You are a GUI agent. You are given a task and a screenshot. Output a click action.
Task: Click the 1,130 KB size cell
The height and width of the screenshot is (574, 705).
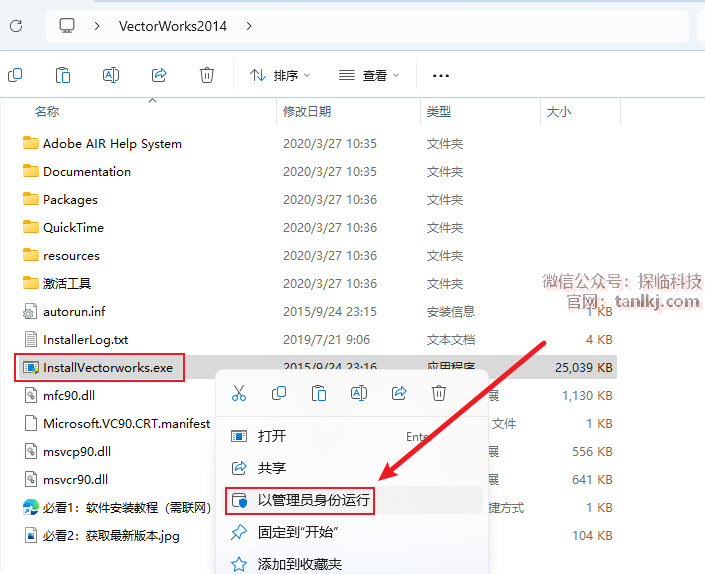[587, 396]
